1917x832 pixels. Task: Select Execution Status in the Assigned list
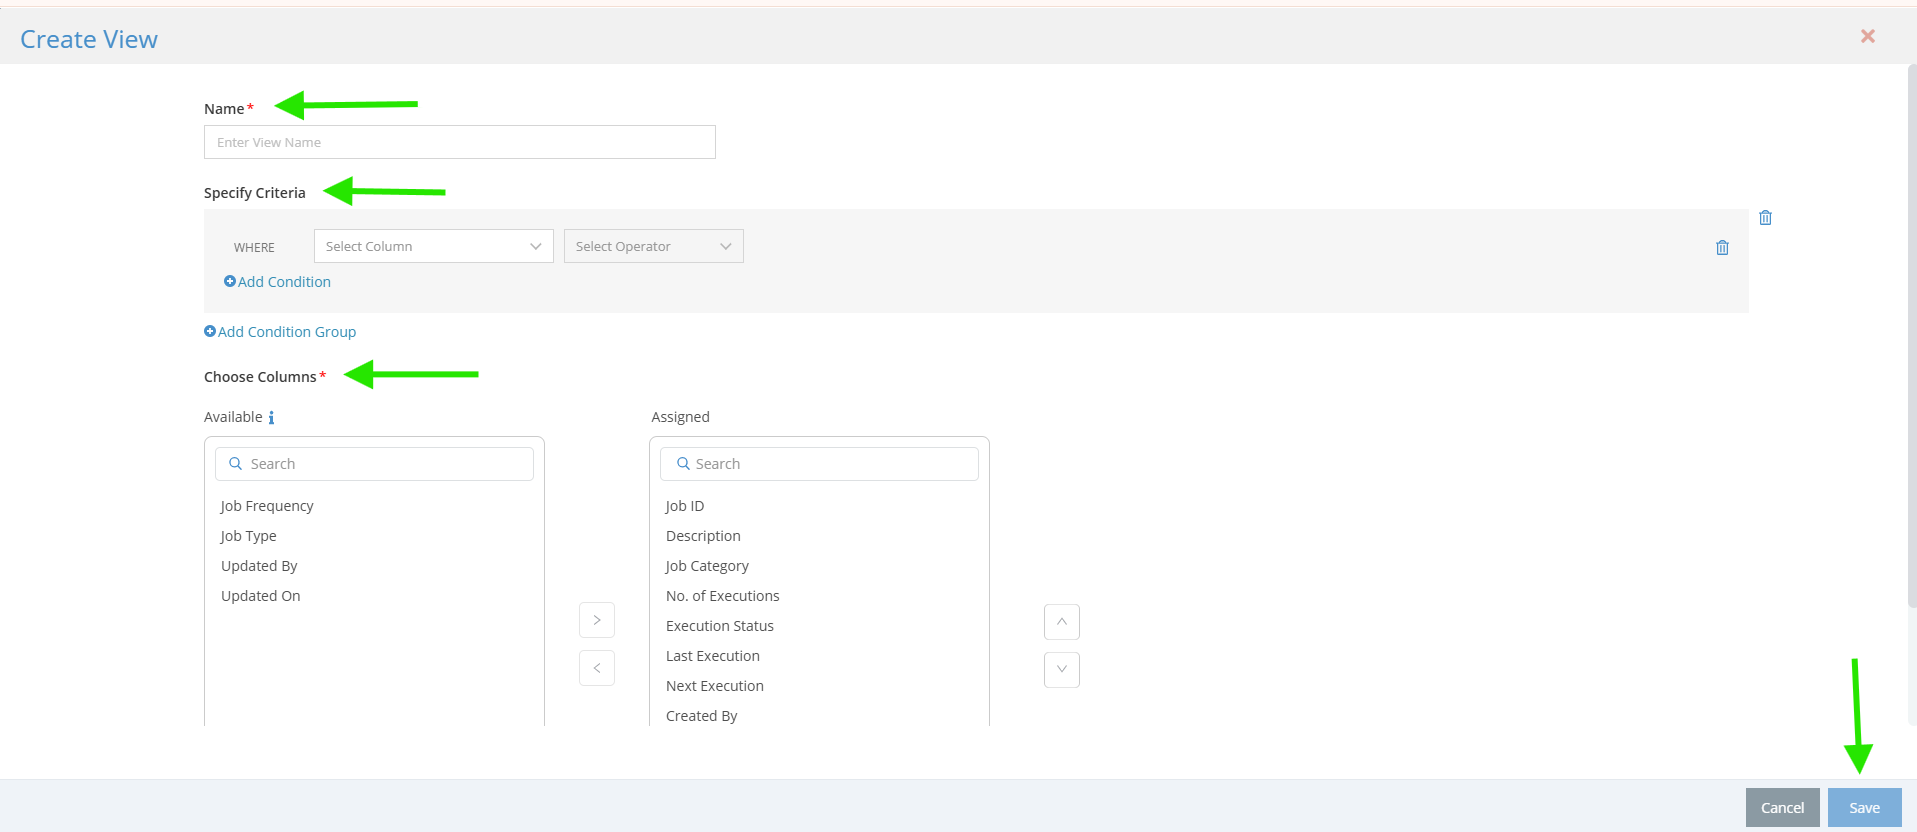[x=720, y=626]
